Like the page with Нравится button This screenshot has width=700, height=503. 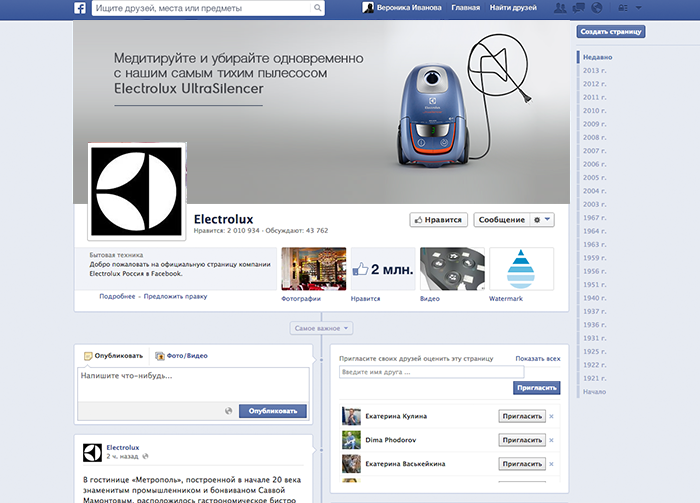coord(438,220)
